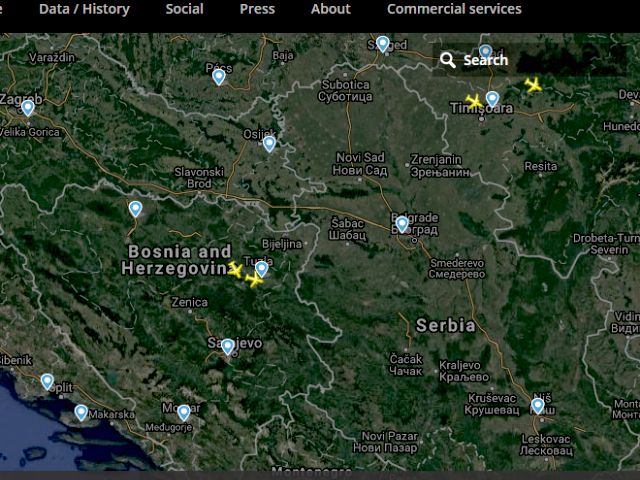Select the Zagreb airport pin
This screenshot has height=480, width=640.
point(28,108)
